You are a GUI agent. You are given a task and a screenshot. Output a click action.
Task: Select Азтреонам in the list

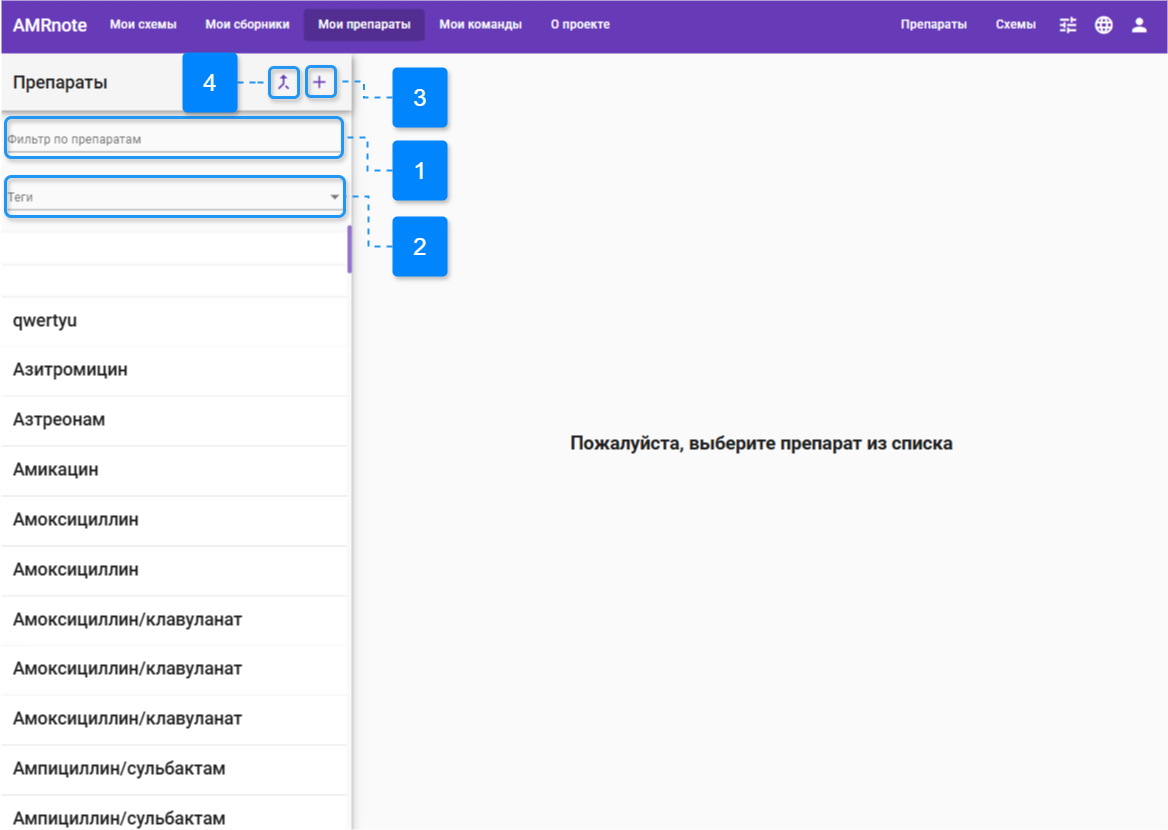[174, 420]
